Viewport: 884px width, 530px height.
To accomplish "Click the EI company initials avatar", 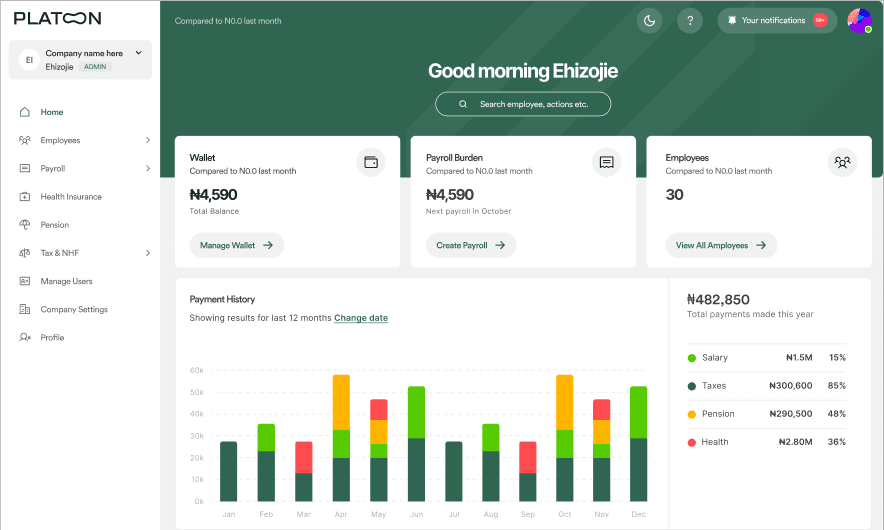I will [29, 60].
